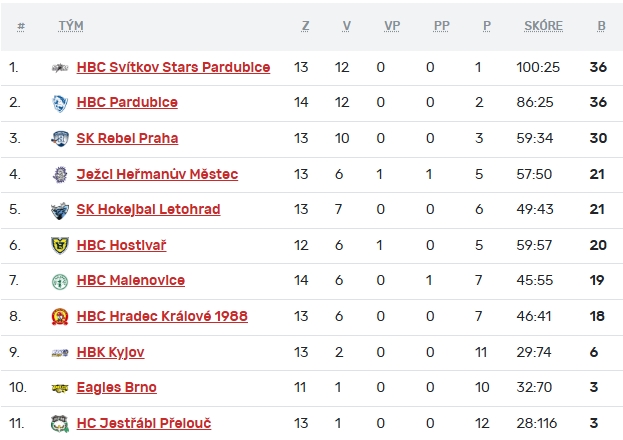
Task: Click the SKÓRE column header
Action: pos(543,26)
